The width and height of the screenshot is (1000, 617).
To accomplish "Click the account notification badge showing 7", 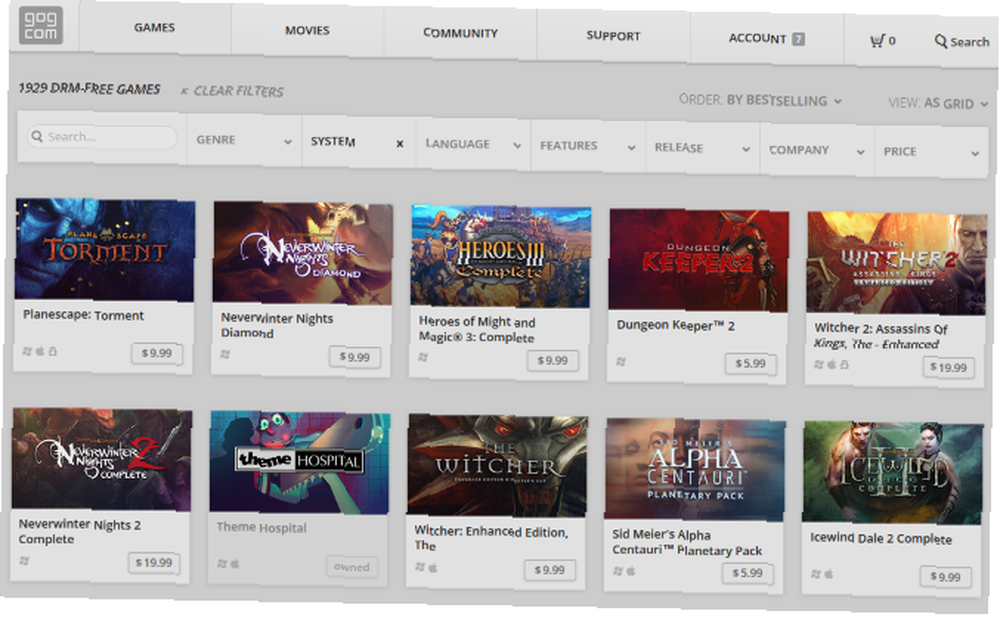I will point(798,39).
